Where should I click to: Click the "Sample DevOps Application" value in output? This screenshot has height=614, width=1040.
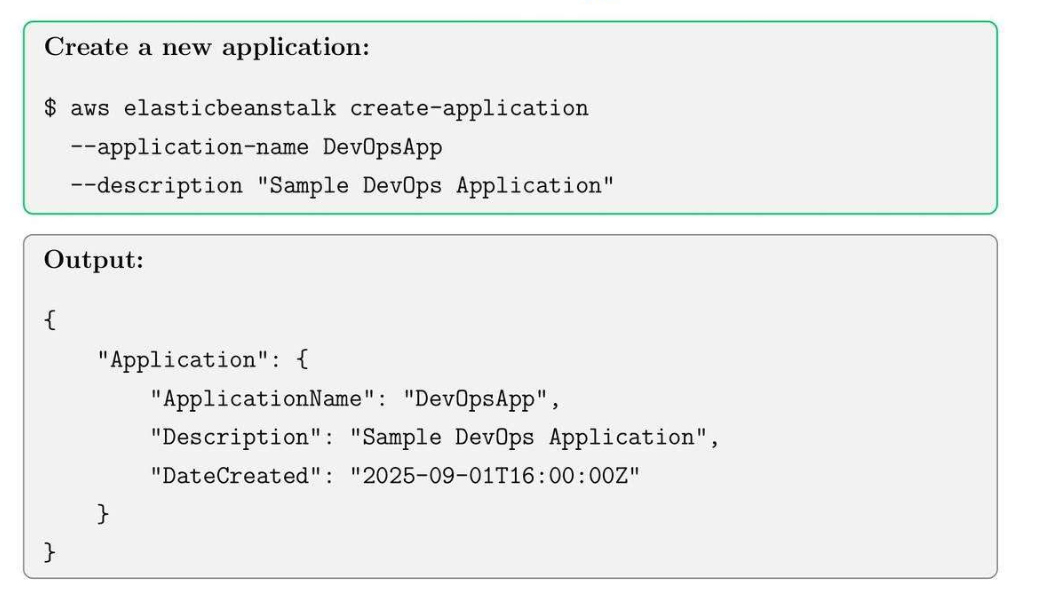(x=535, y=437)
